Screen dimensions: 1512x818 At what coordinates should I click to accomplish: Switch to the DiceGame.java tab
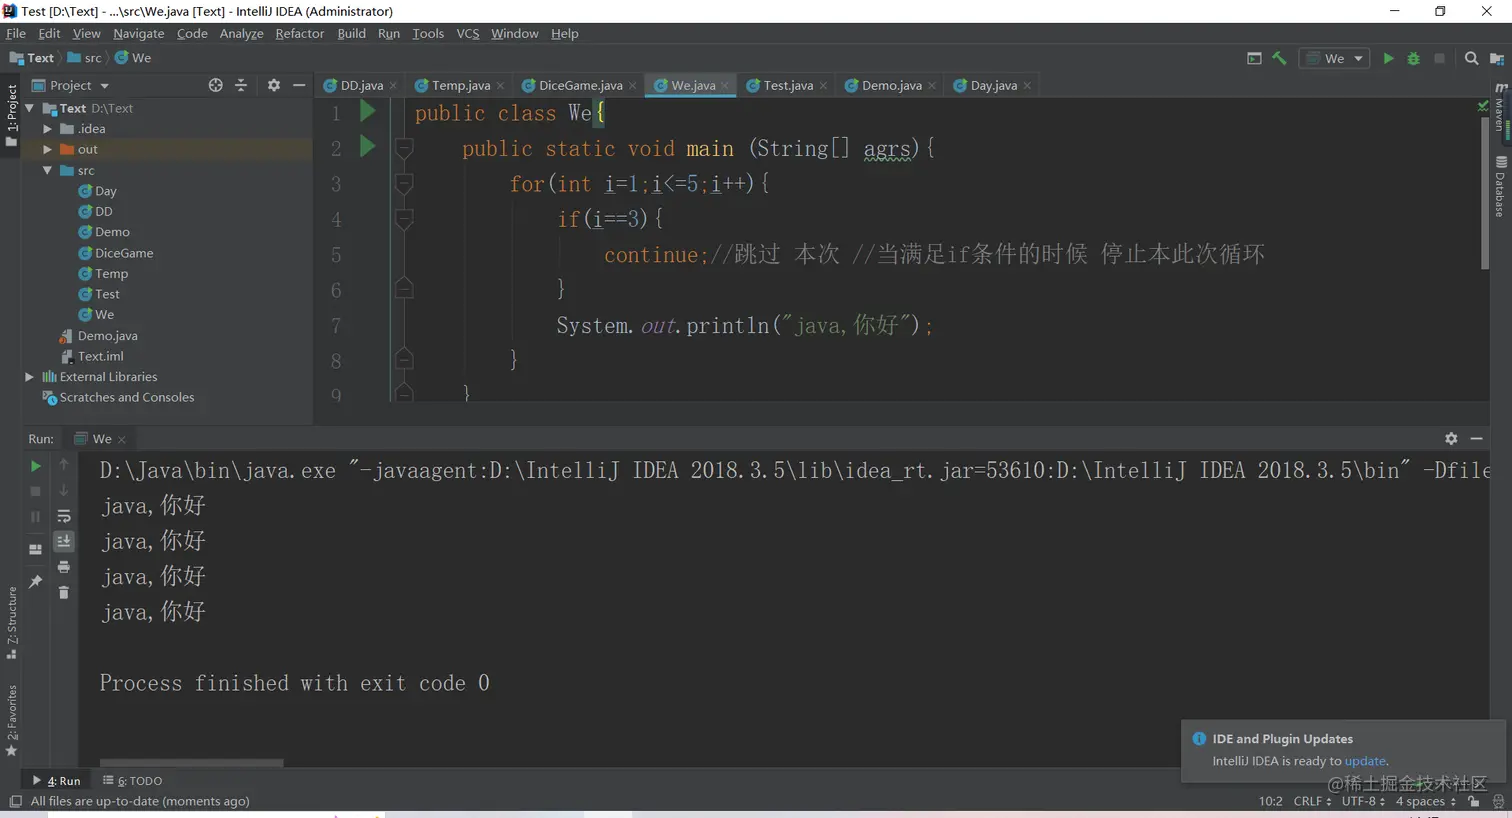coord(580,86)
